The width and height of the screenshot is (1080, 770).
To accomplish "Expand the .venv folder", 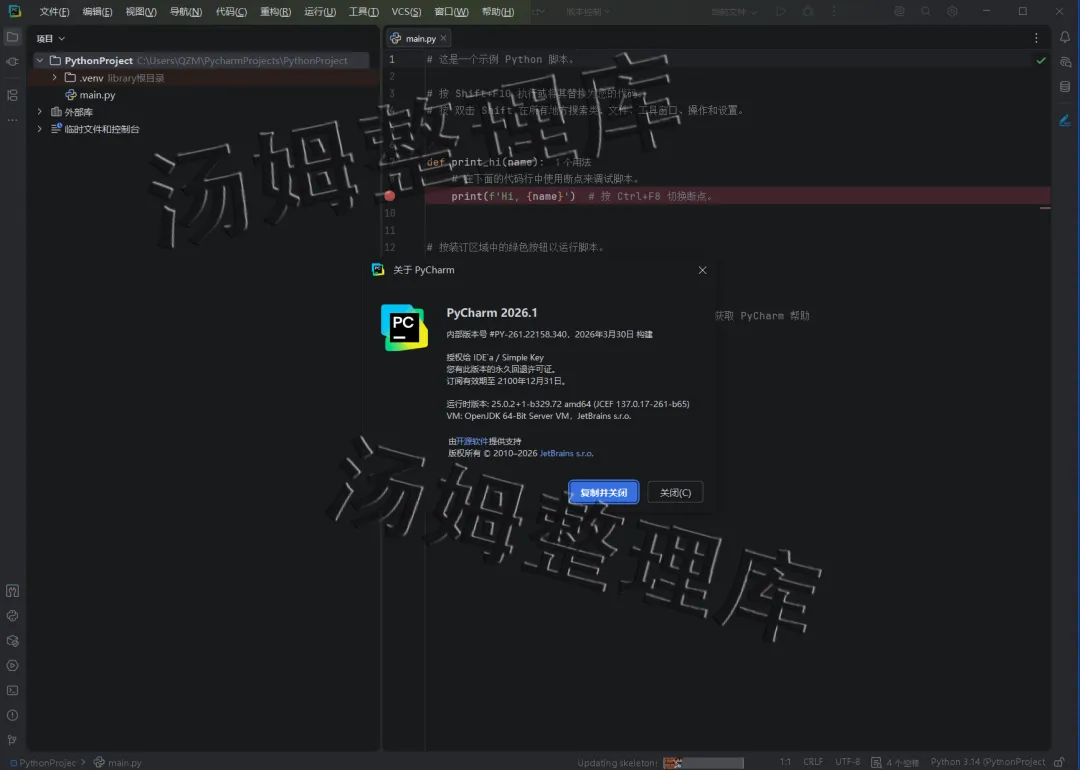I will (54, 78).
